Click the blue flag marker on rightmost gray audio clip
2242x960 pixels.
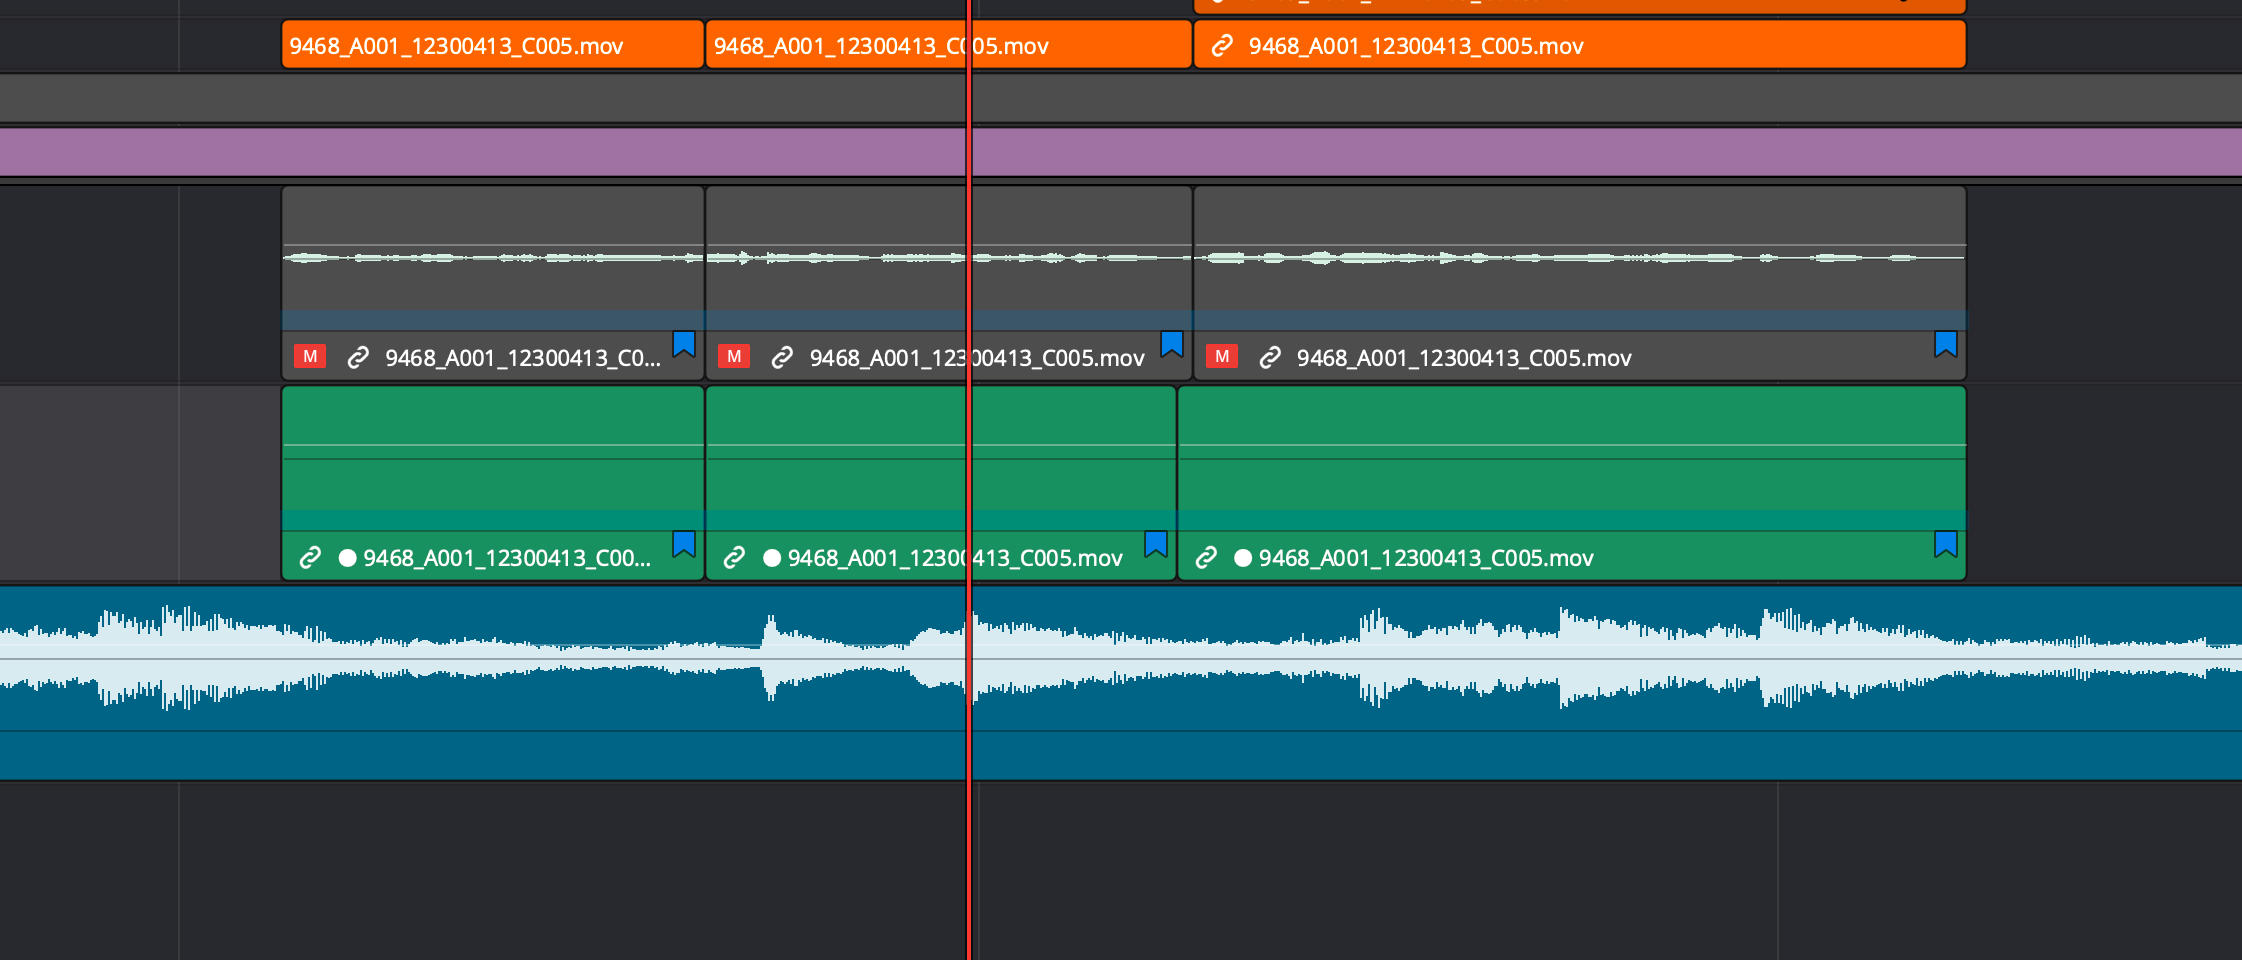pos(1946,344)
